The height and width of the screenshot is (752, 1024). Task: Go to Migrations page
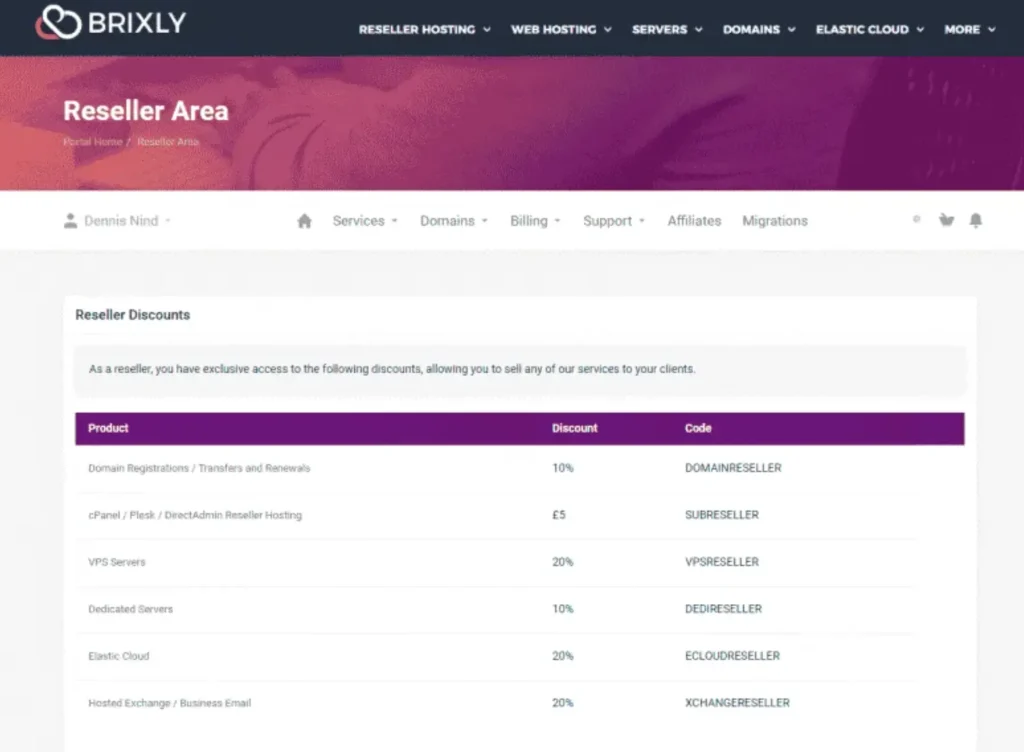point(775,221)
